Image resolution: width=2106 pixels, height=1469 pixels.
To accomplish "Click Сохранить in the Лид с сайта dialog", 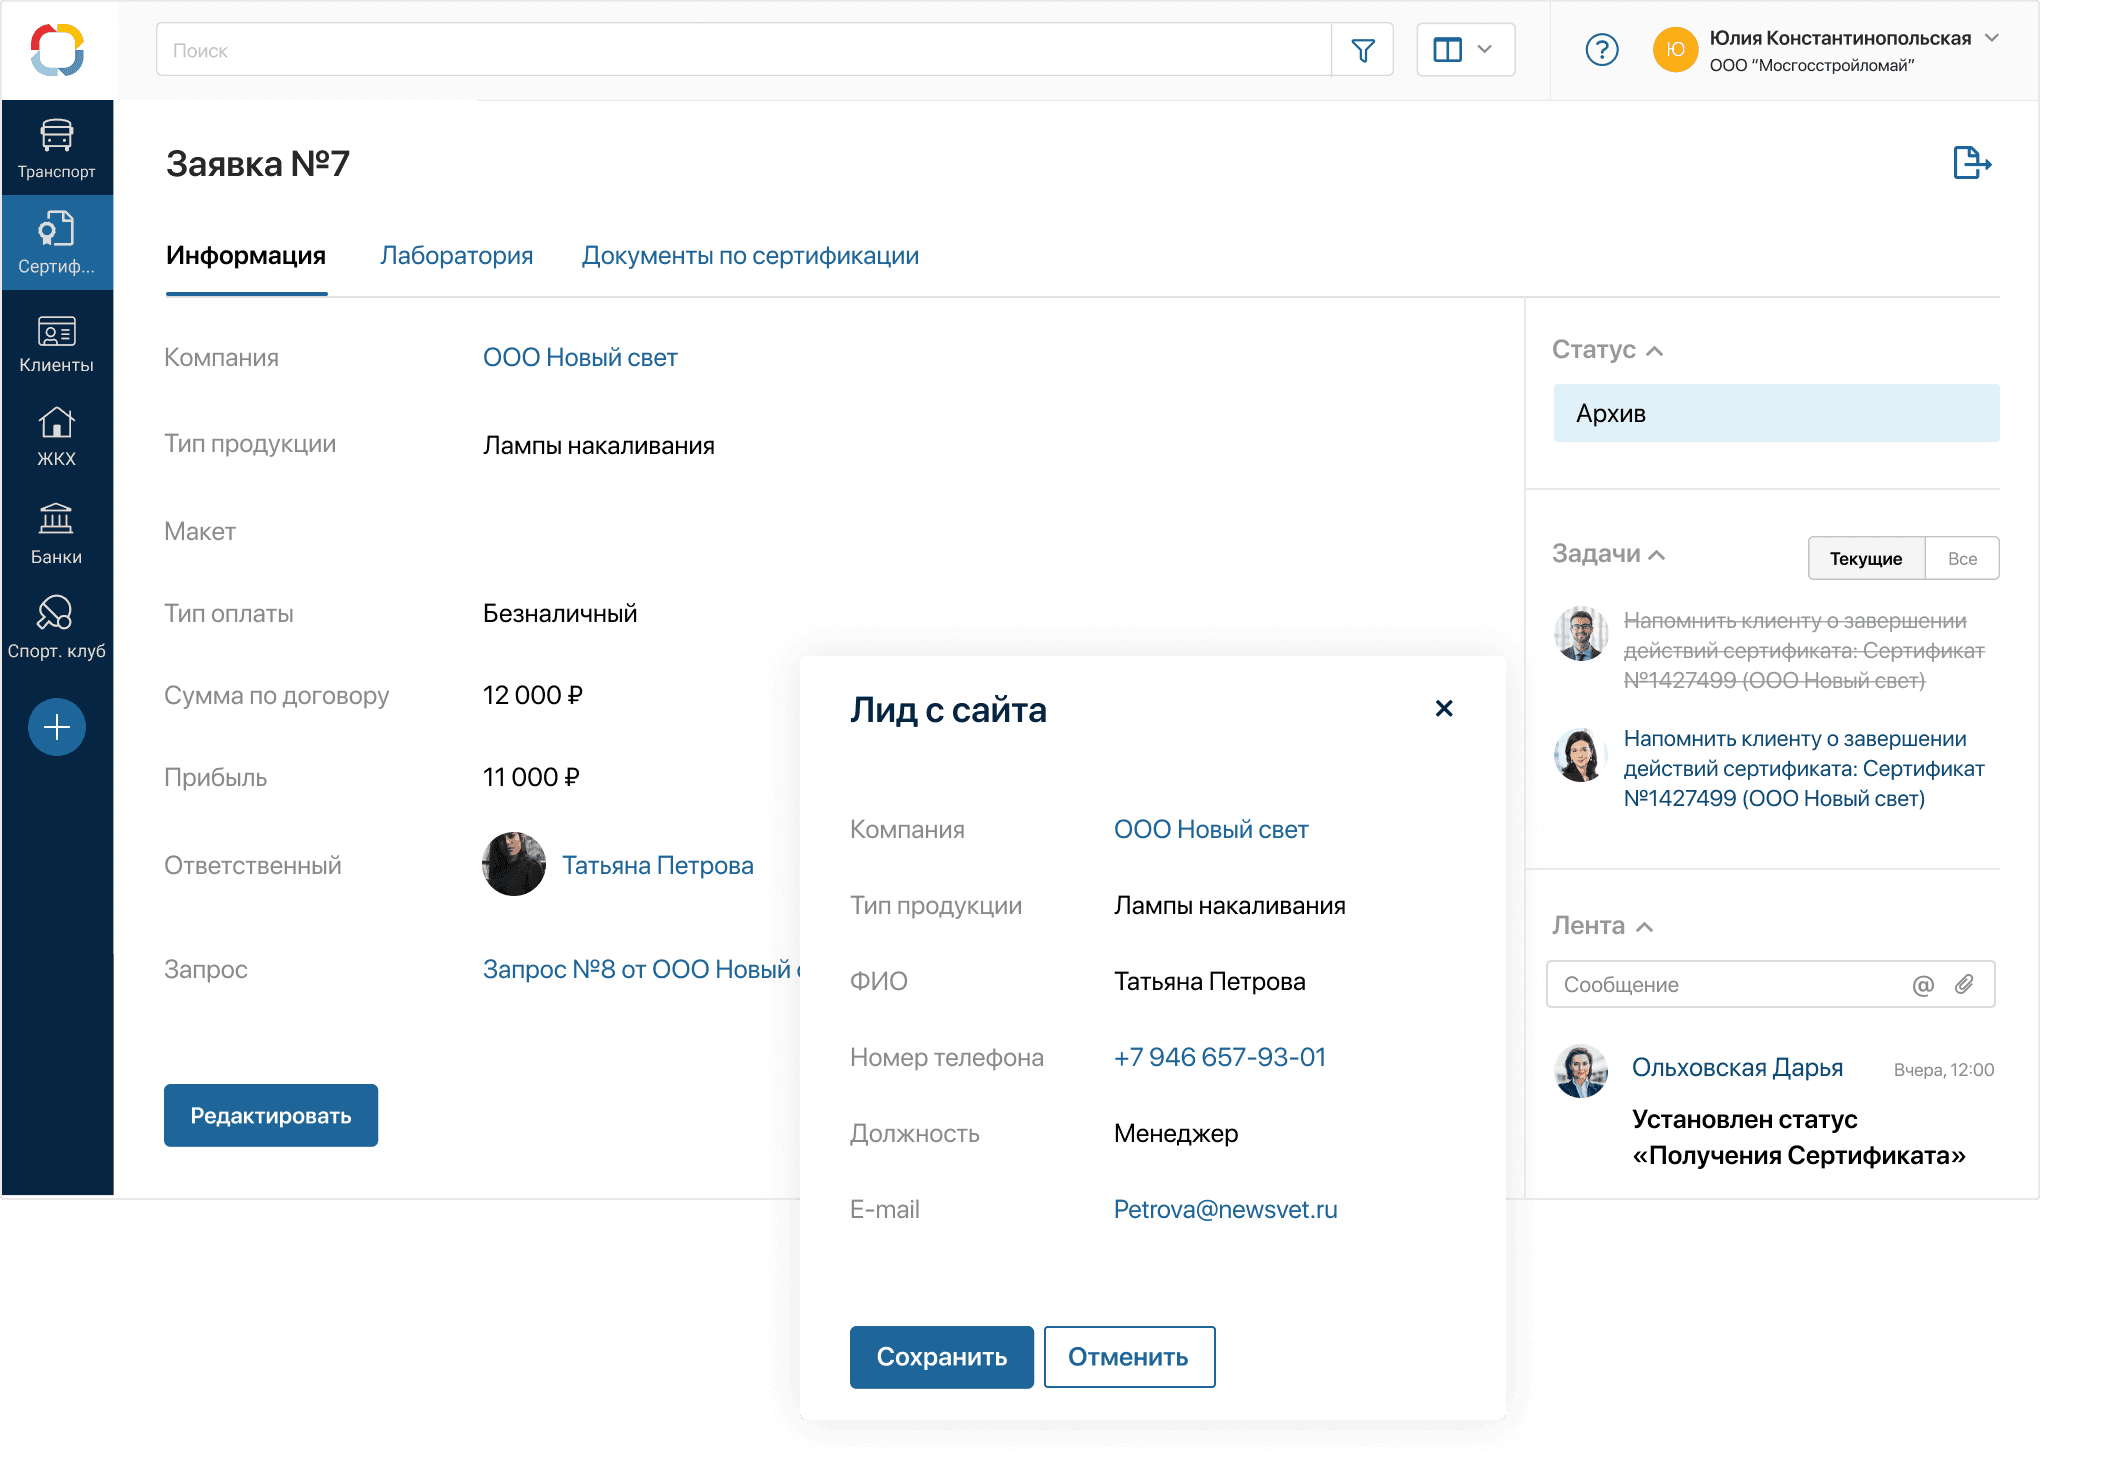I will point(941,1357).
